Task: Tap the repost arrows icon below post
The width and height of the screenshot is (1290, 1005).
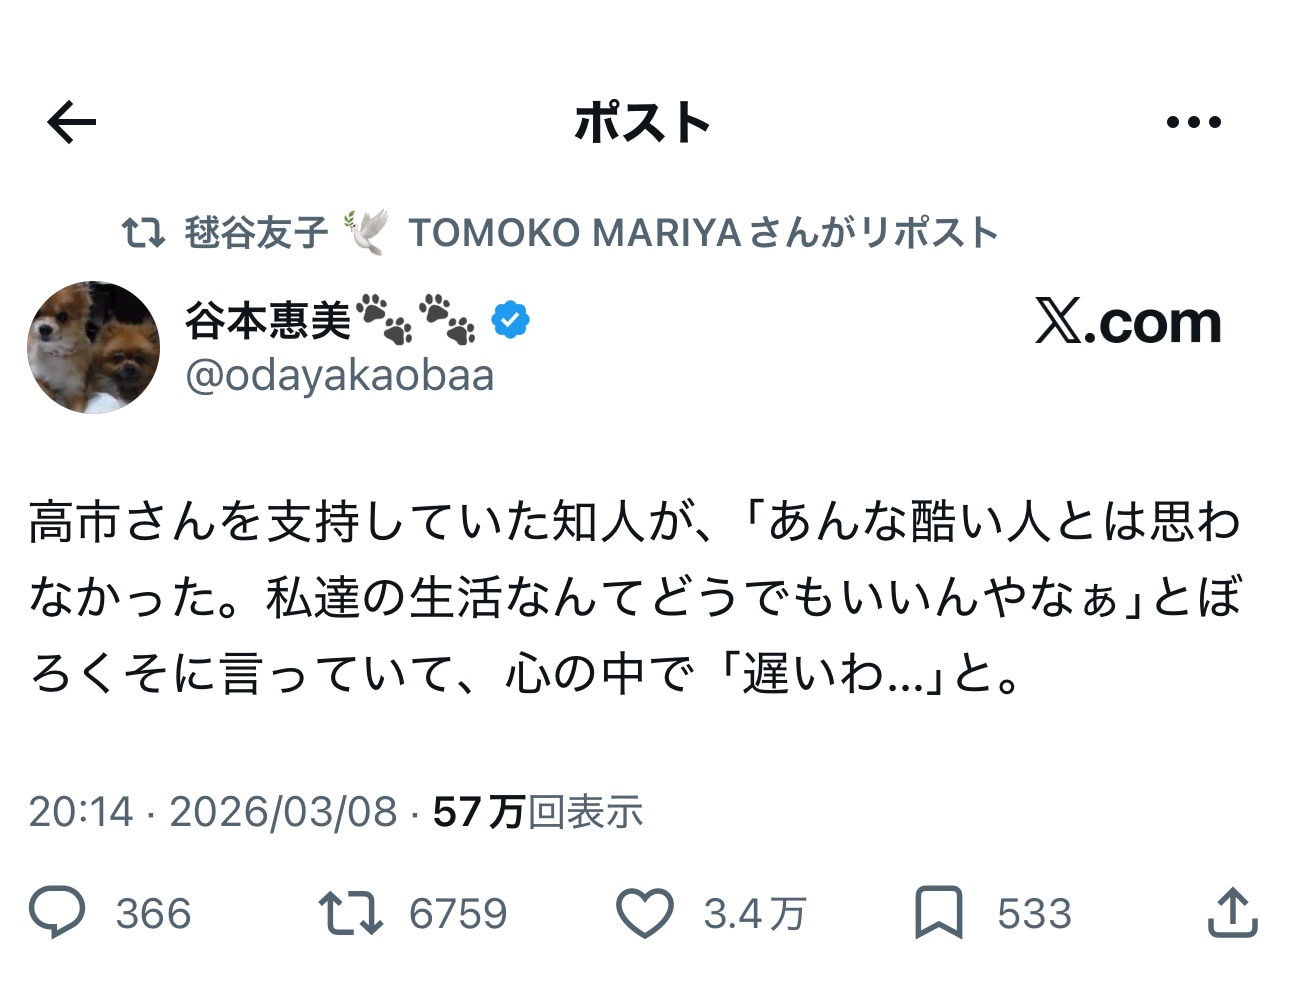Action: pos(350,913)
